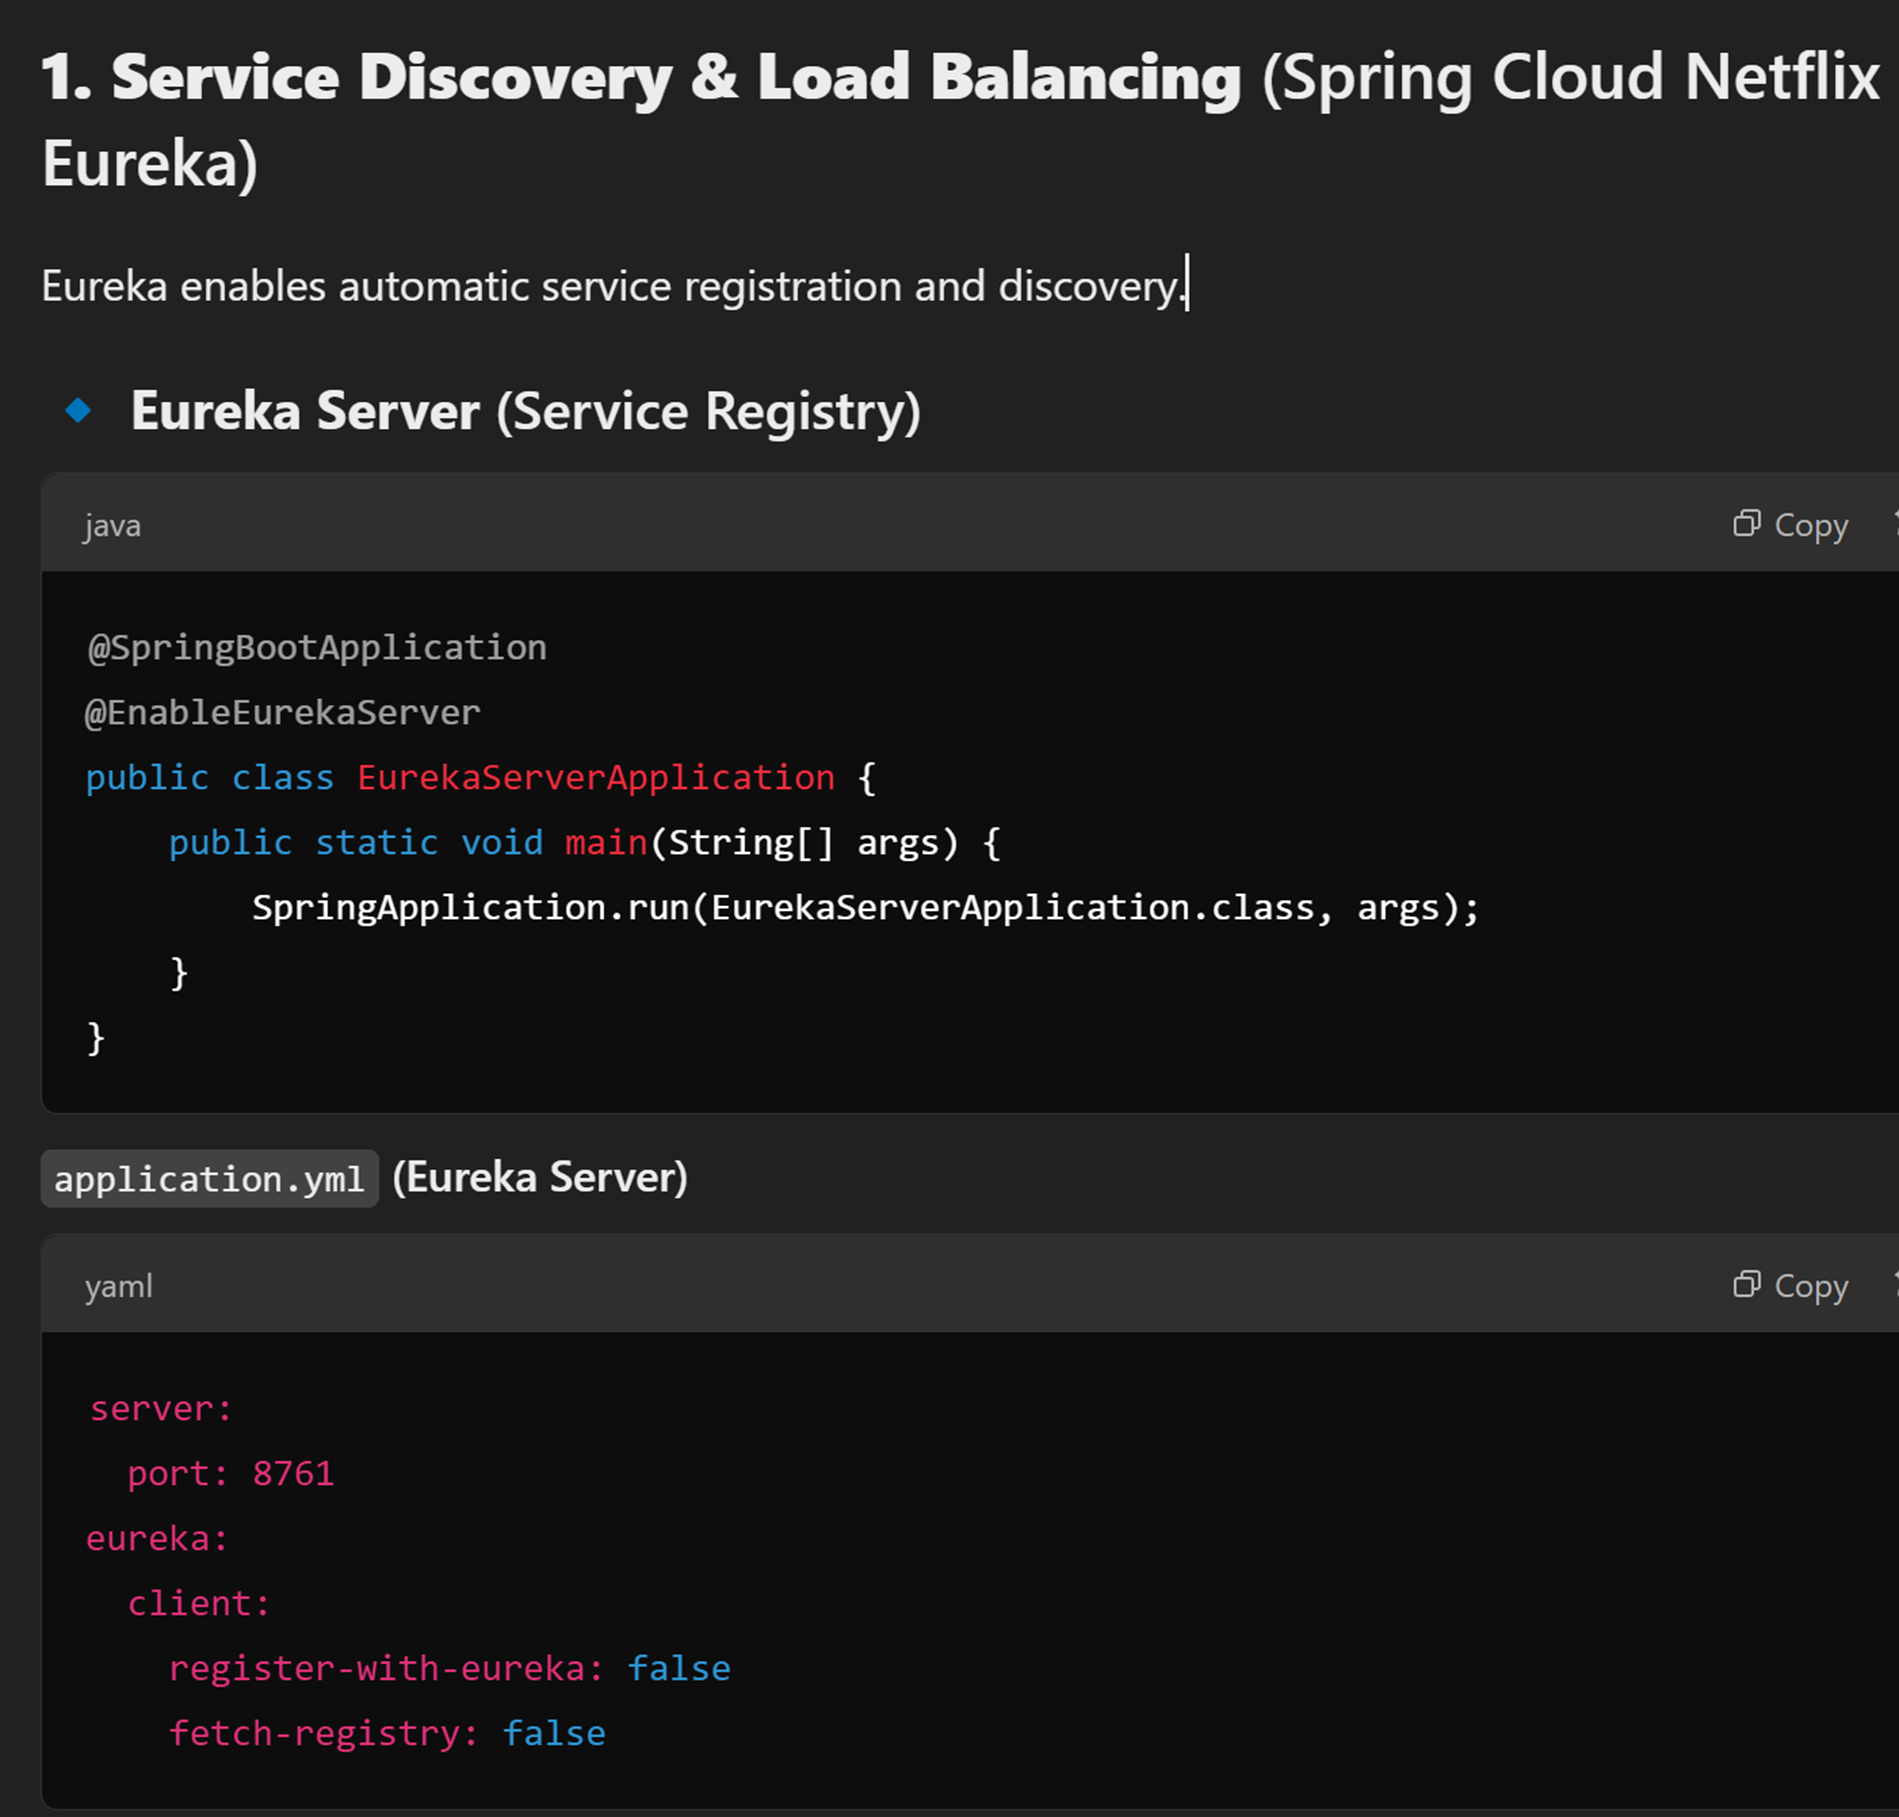Click the 'EurekaServerApplication' class name in red
Image resolution: width=1899 pixels, height=1817 pixels.
pos(596,778)
